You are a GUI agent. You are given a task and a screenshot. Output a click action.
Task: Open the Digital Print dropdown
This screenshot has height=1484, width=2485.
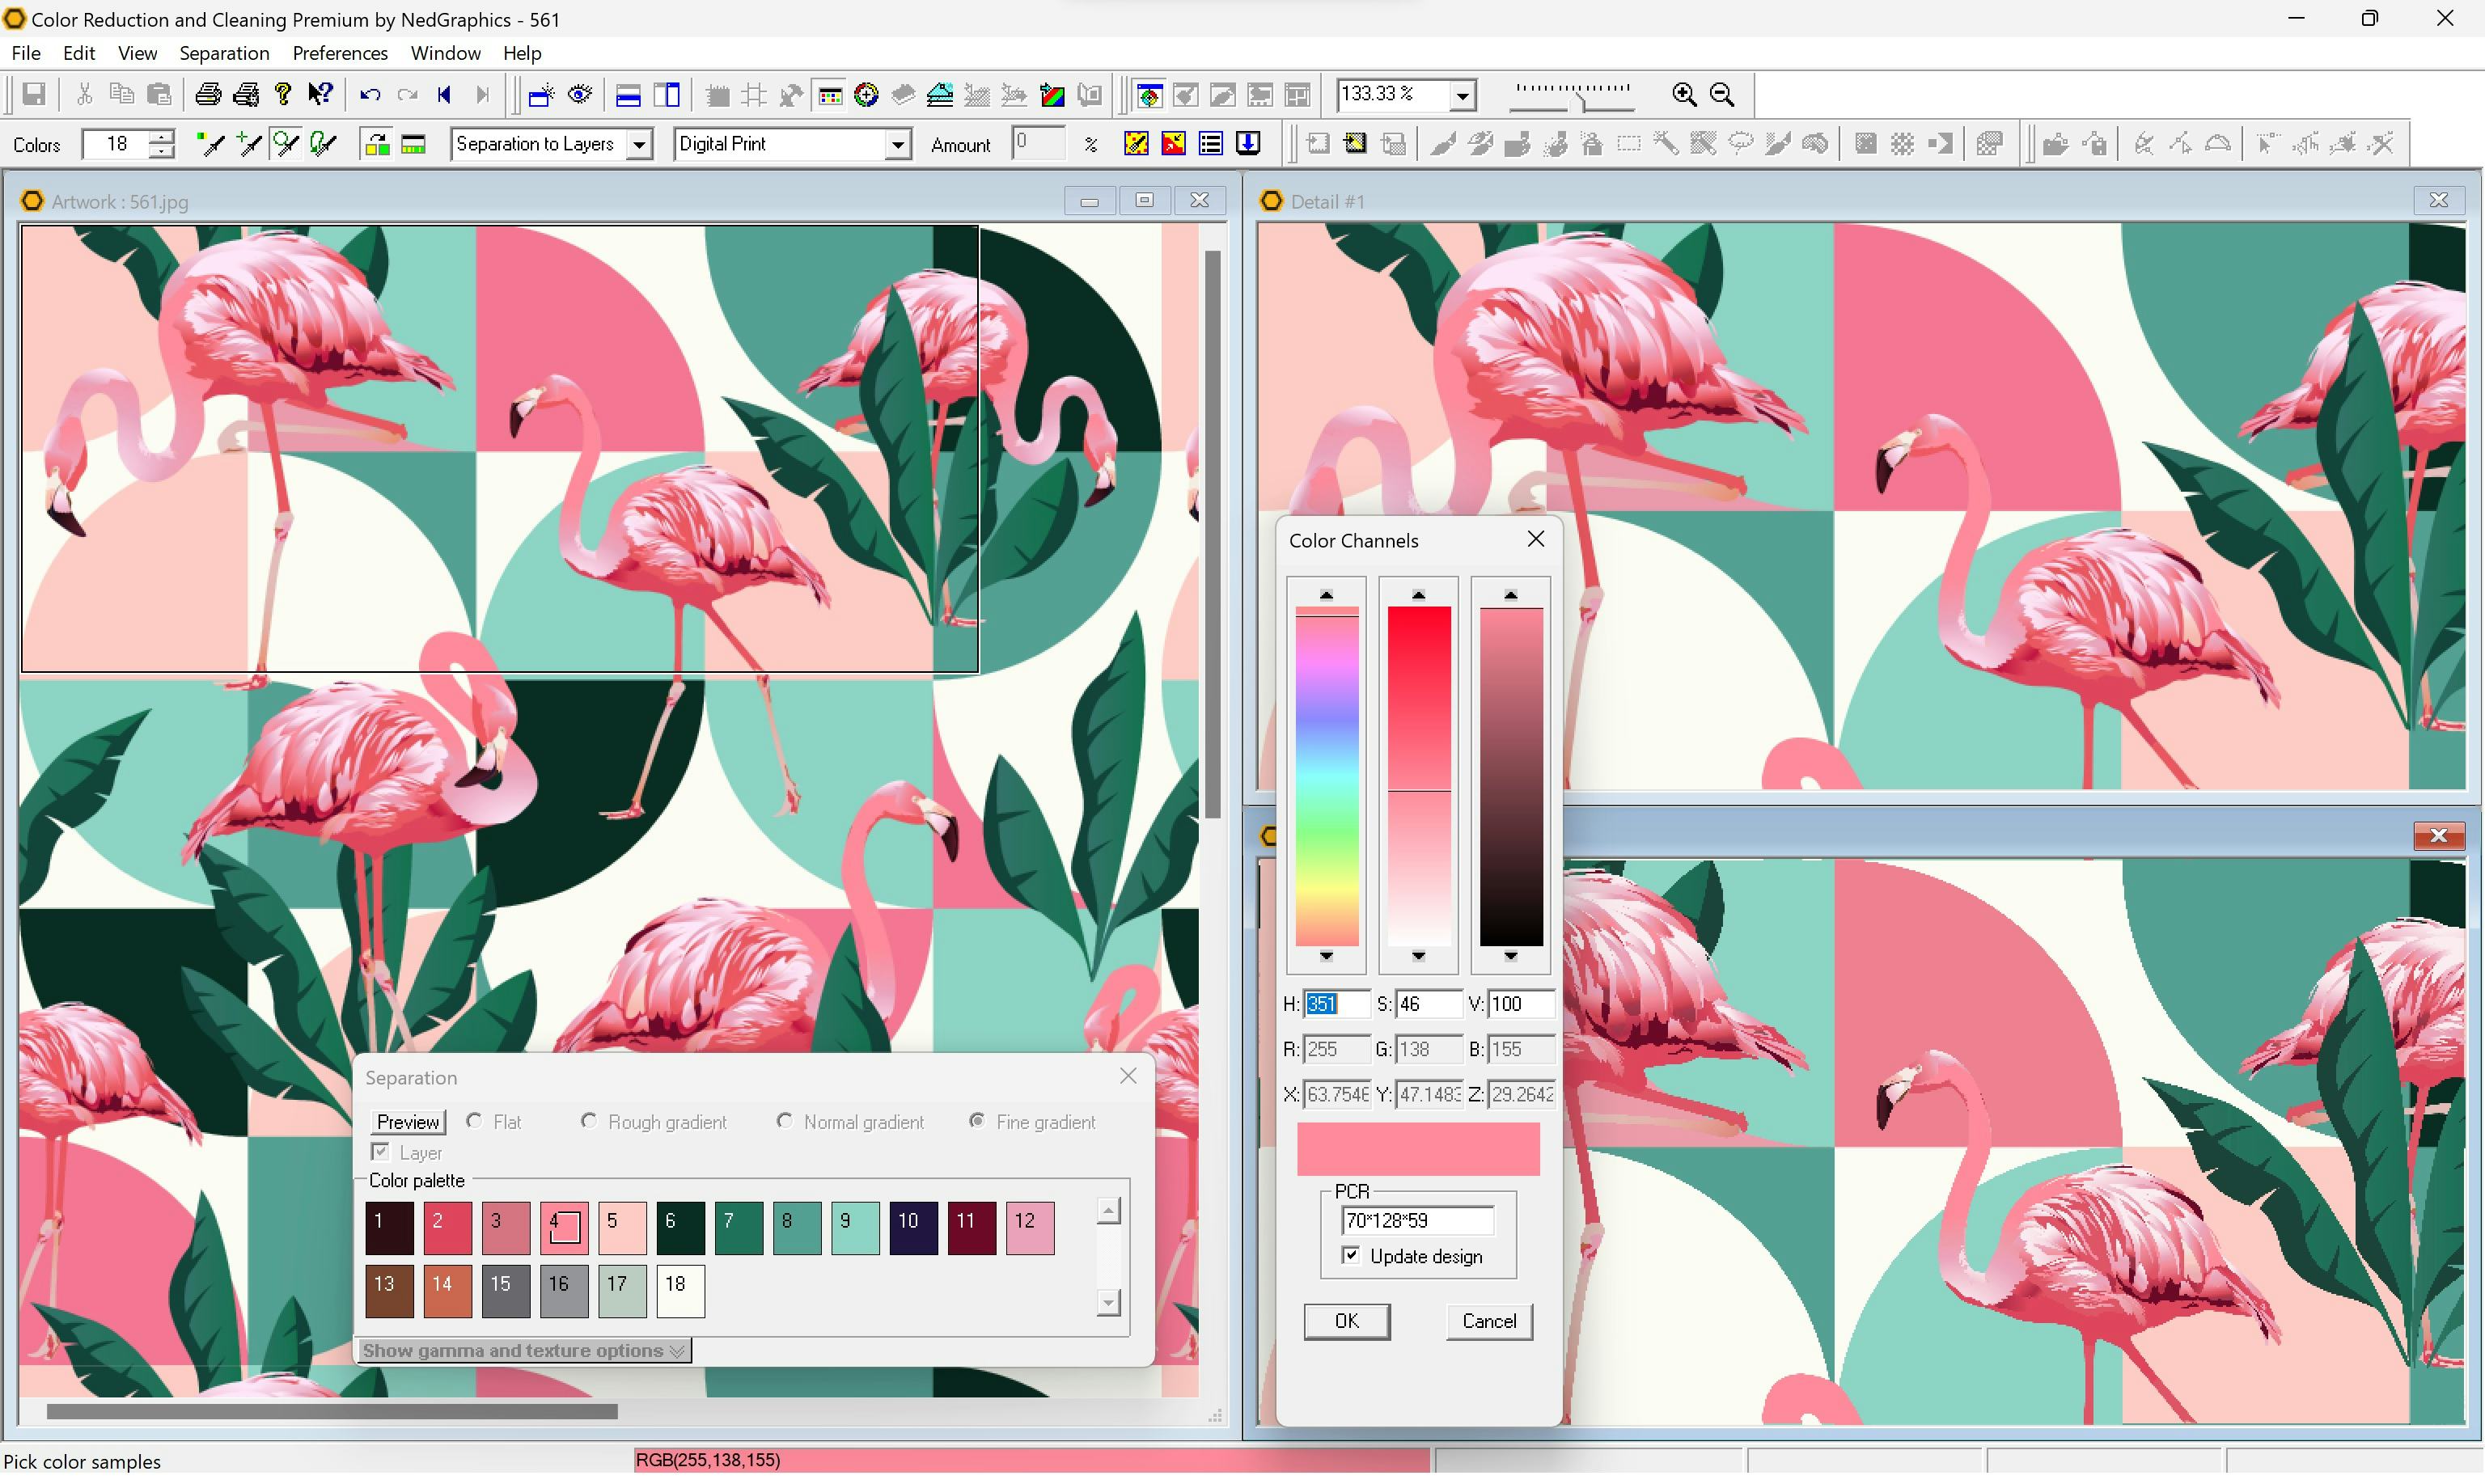tap(897, 144)
